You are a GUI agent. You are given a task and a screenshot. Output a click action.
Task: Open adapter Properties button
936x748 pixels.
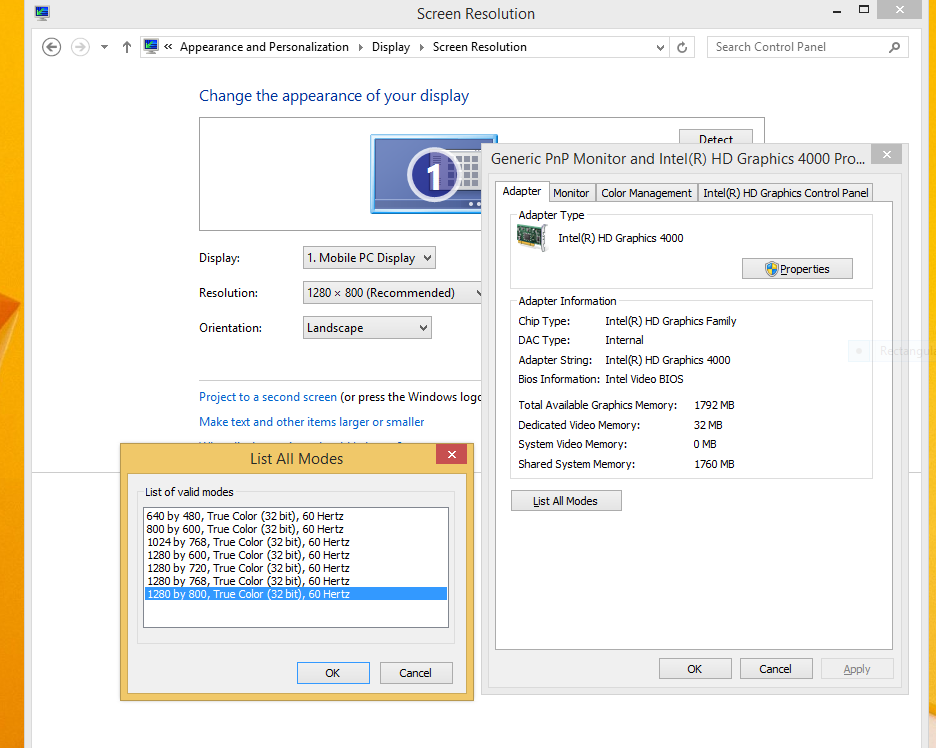(x=797, y=269)
